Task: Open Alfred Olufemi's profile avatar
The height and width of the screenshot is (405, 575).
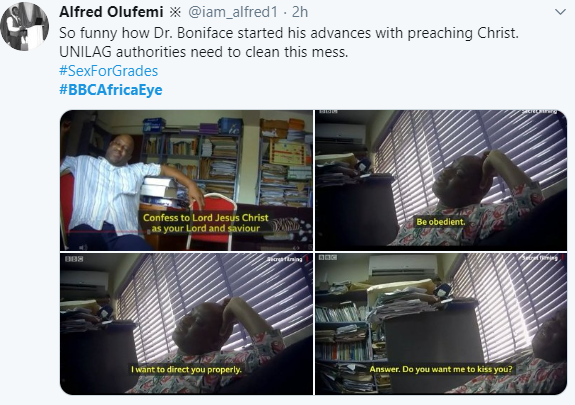Action: [25, 26]
